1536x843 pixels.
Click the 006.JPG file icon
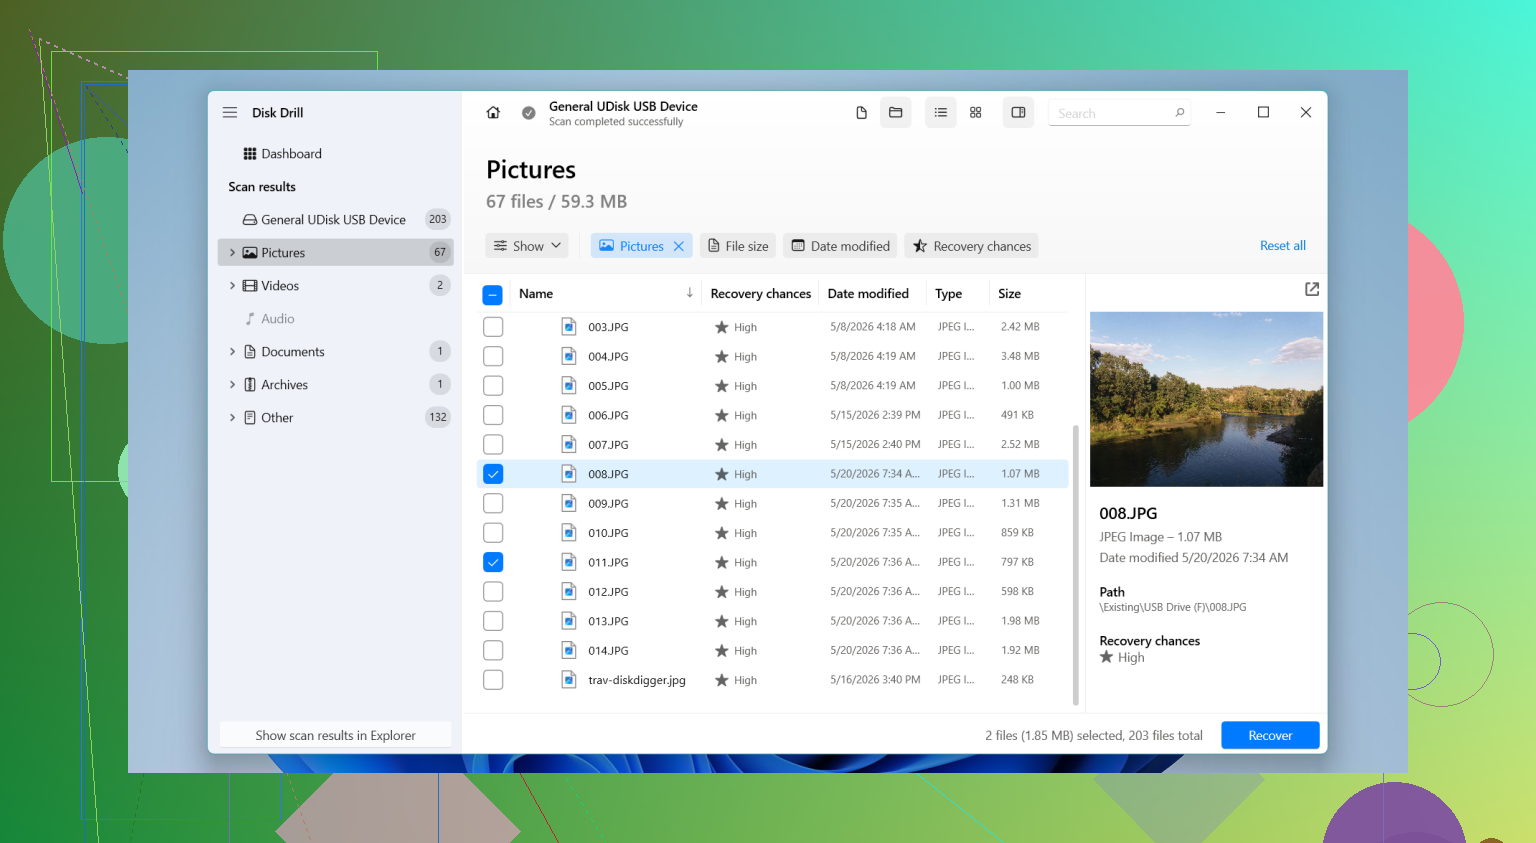coord(569,415)
